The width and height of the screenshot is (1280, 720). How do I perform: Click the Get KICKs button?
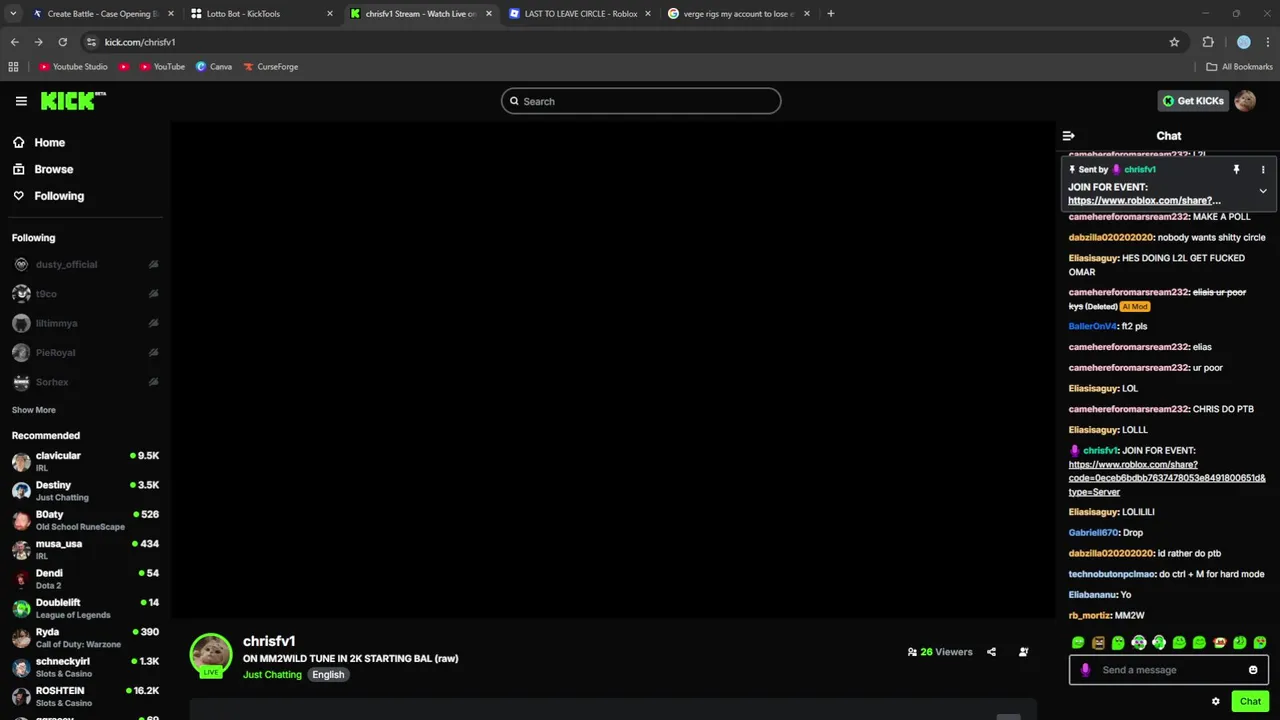(1193, 101)
